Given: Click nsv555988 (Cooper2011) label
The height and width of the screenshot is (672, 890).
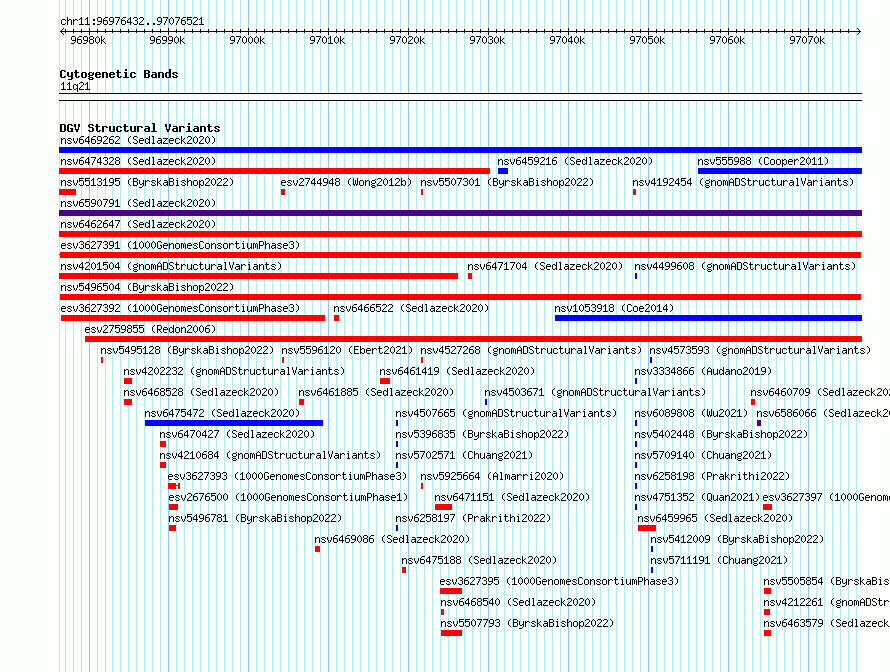Looking at the screenshot, I should (x=763, y=161).
